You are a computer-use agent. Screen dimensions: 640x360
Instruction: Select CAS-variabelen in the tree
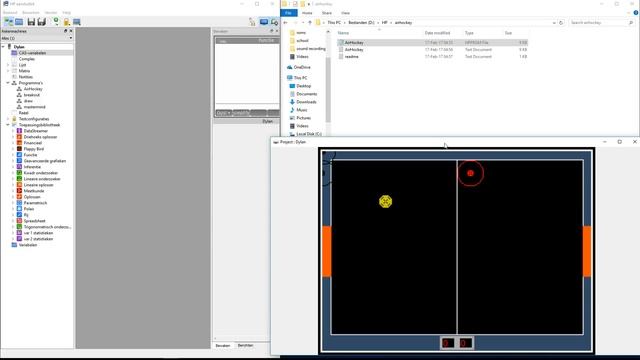32,53
